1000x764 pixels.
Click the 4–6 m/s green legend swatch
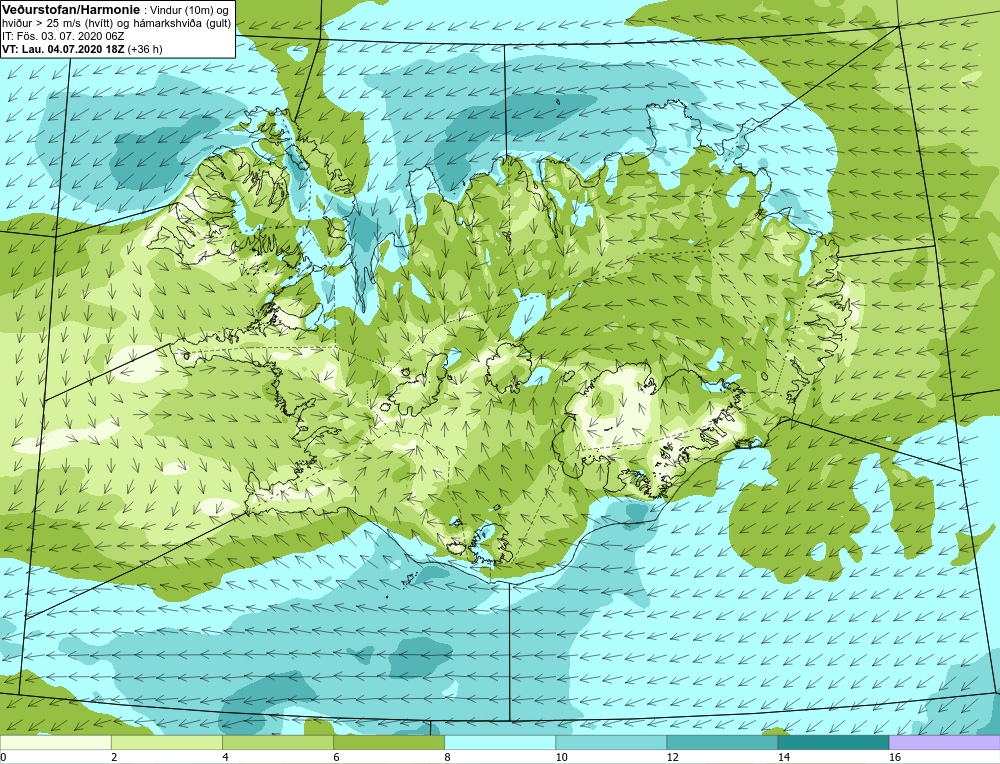(277, 742)
